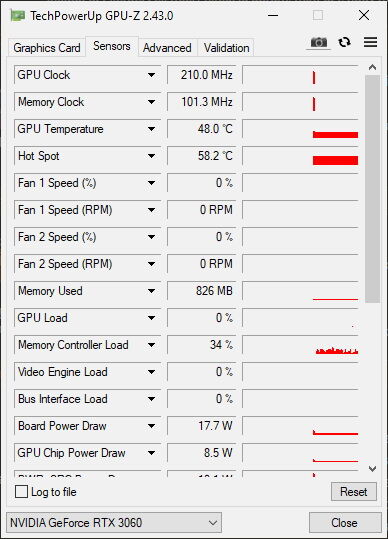Click the scrollbar up arrow
This screenshot has height=539, width=388.
pyautogui.click(x=372, y=68)
